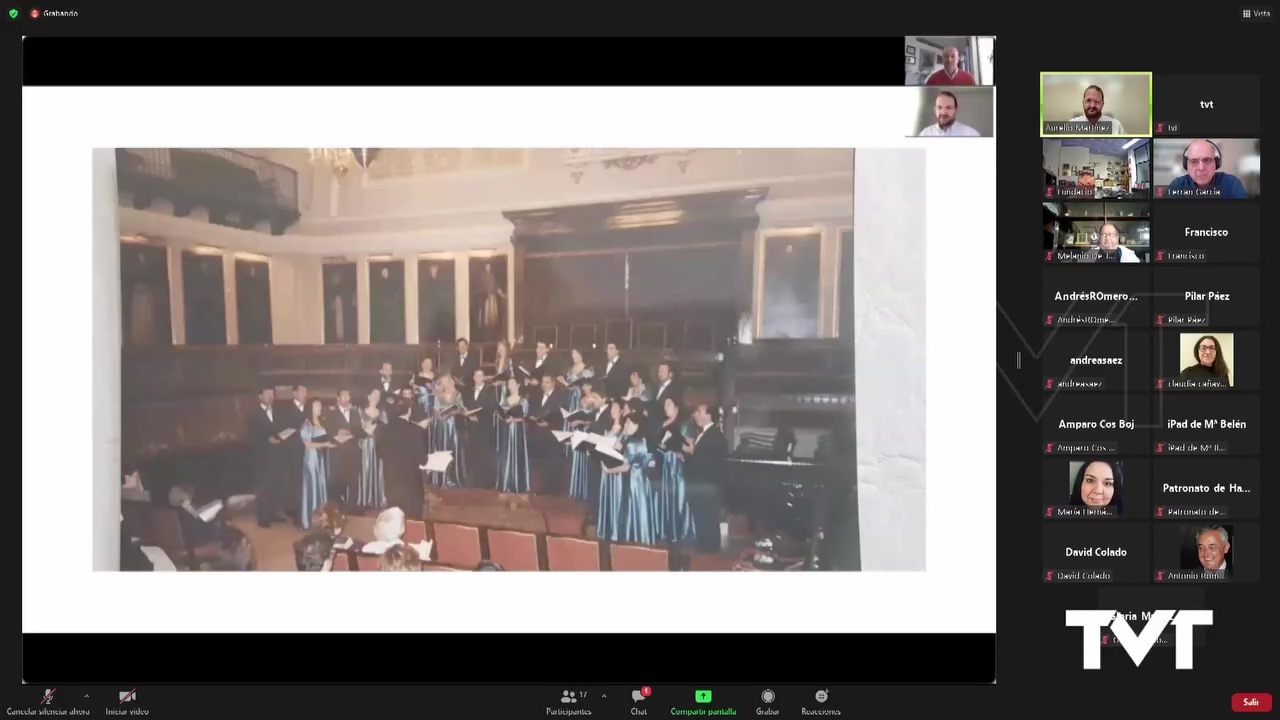Screen dimensions: 1280x720
Task: Open the Reacciones menu
Action: (821, 702)
